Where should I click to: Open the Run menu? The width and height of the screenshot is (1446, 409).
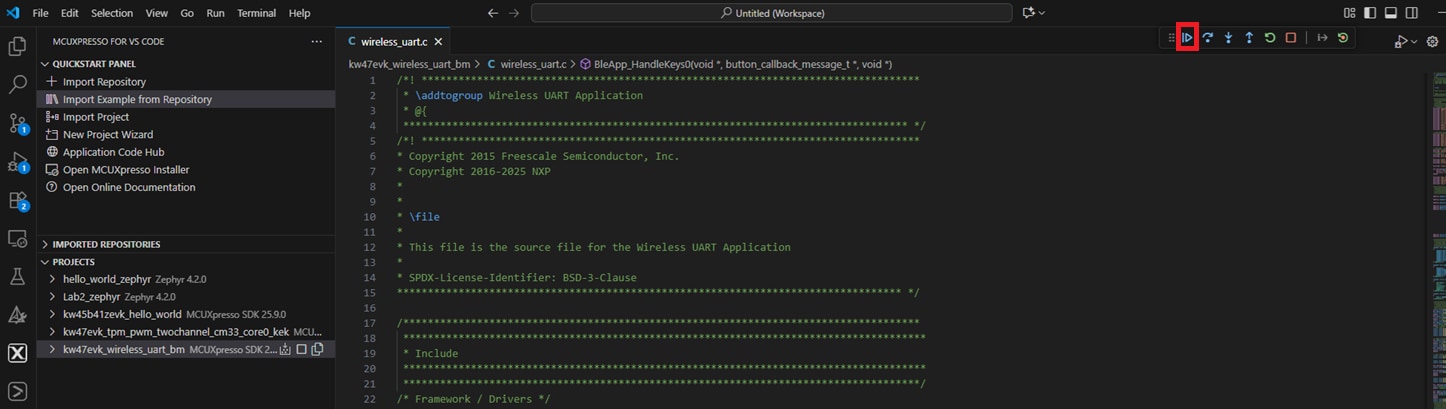click(215, 13)
